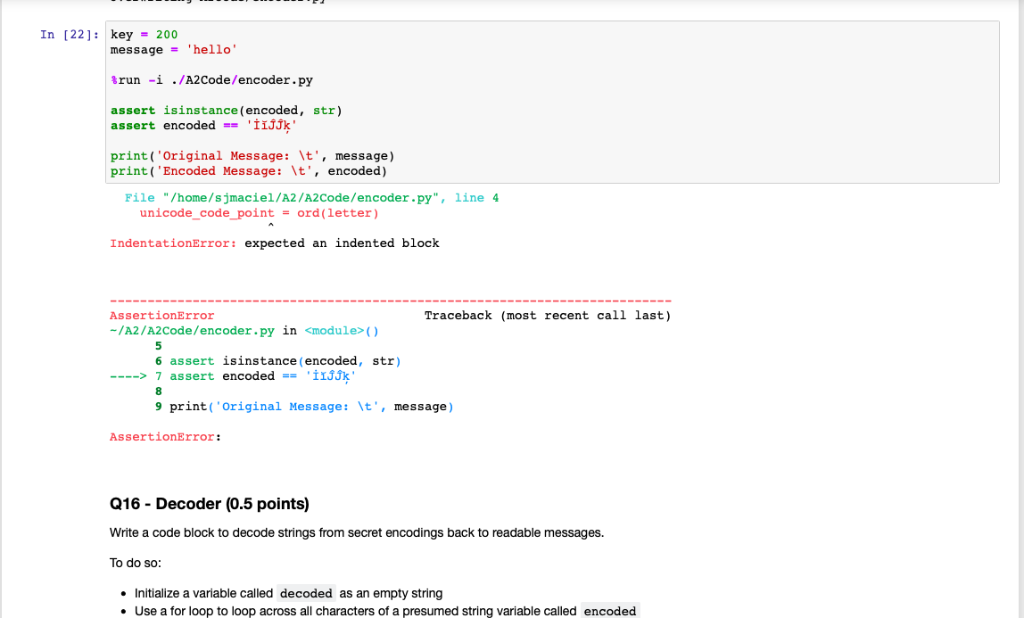The width and height of the screenshot is (1024, 618).
Task: Click the File "/home/sjmaciel/A2/A2Code/encoder.py" line 4 output
Action: pos(312,198)
